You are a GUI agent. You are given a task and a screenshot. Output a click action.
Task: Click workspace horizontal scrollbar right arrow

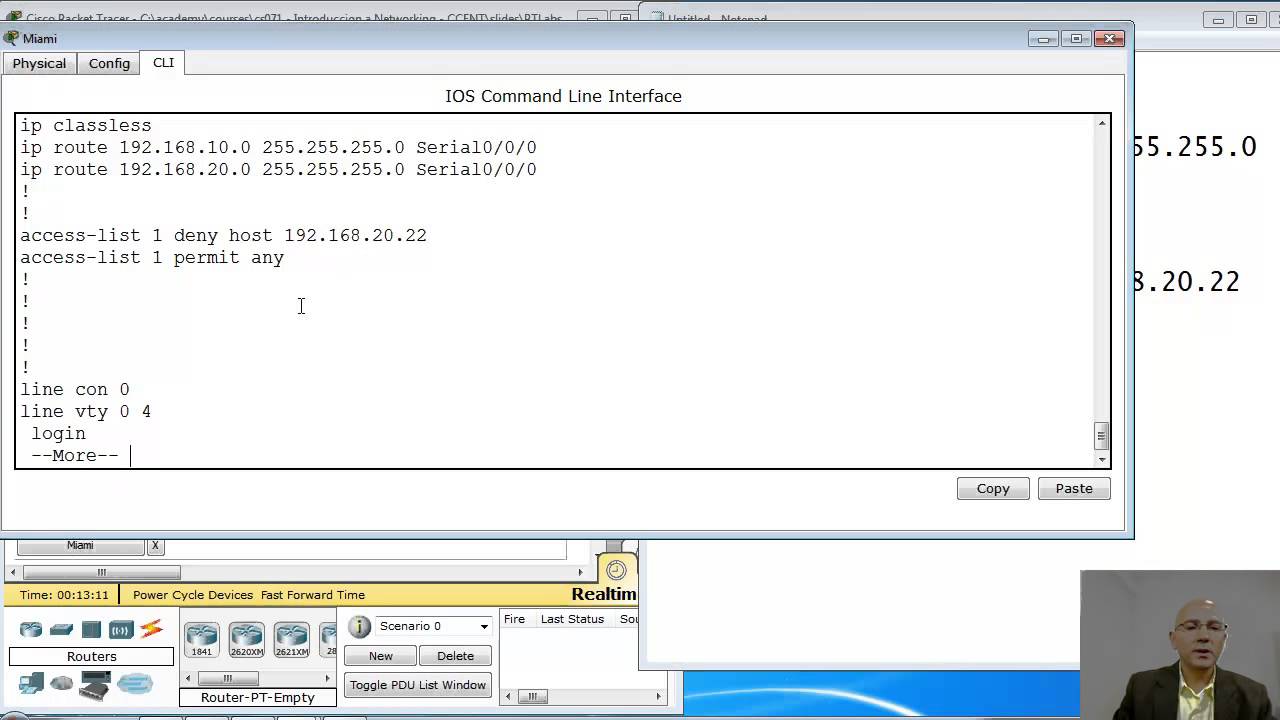[x=580, y=573]
